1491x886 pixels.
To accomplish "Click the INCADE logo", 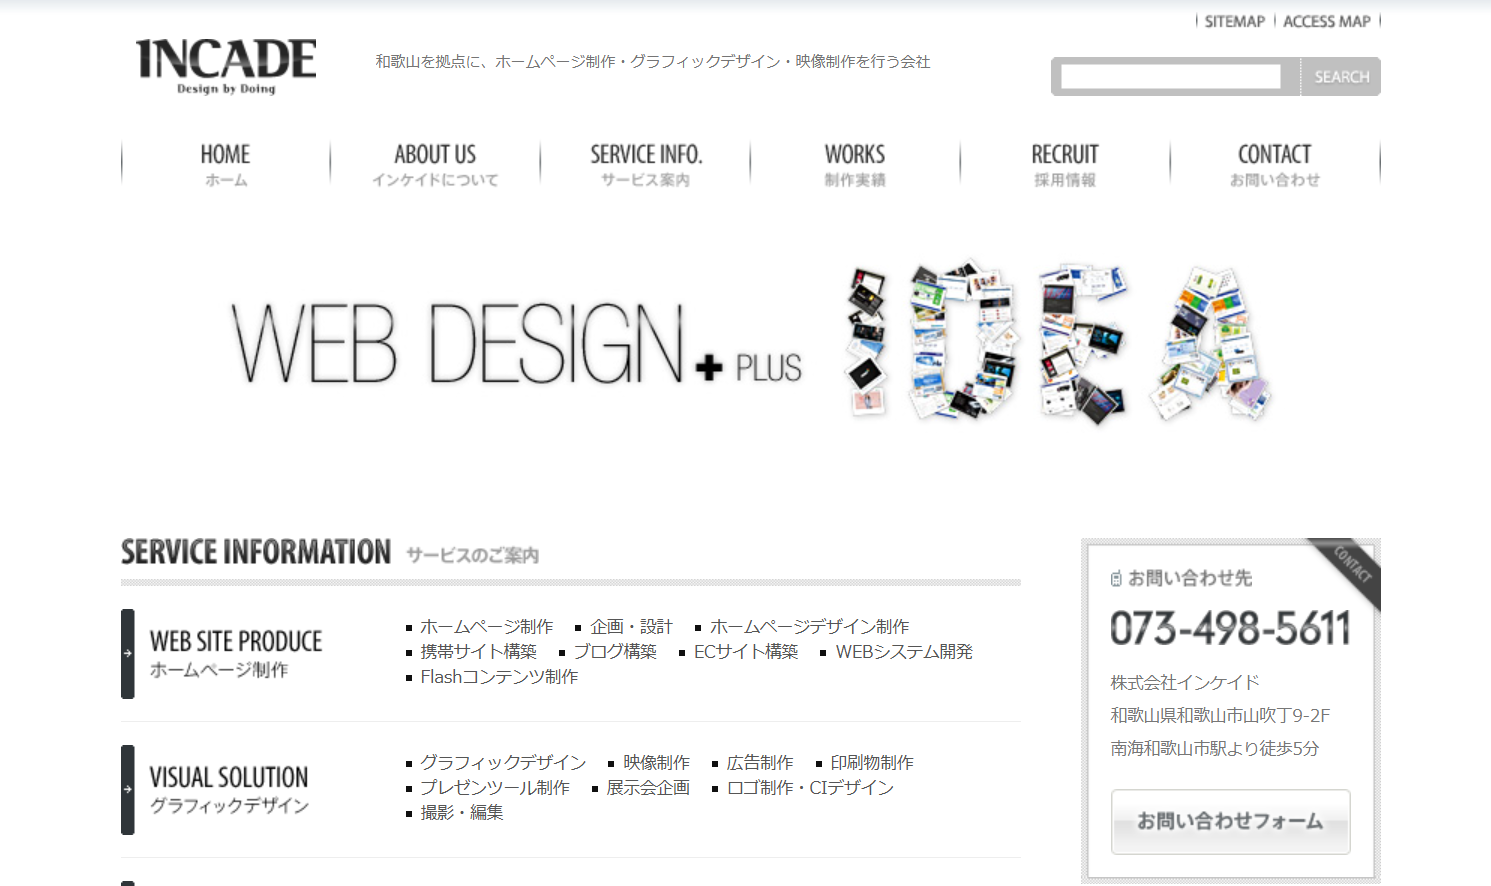I will pyautogui.click(x=226, y=66).
